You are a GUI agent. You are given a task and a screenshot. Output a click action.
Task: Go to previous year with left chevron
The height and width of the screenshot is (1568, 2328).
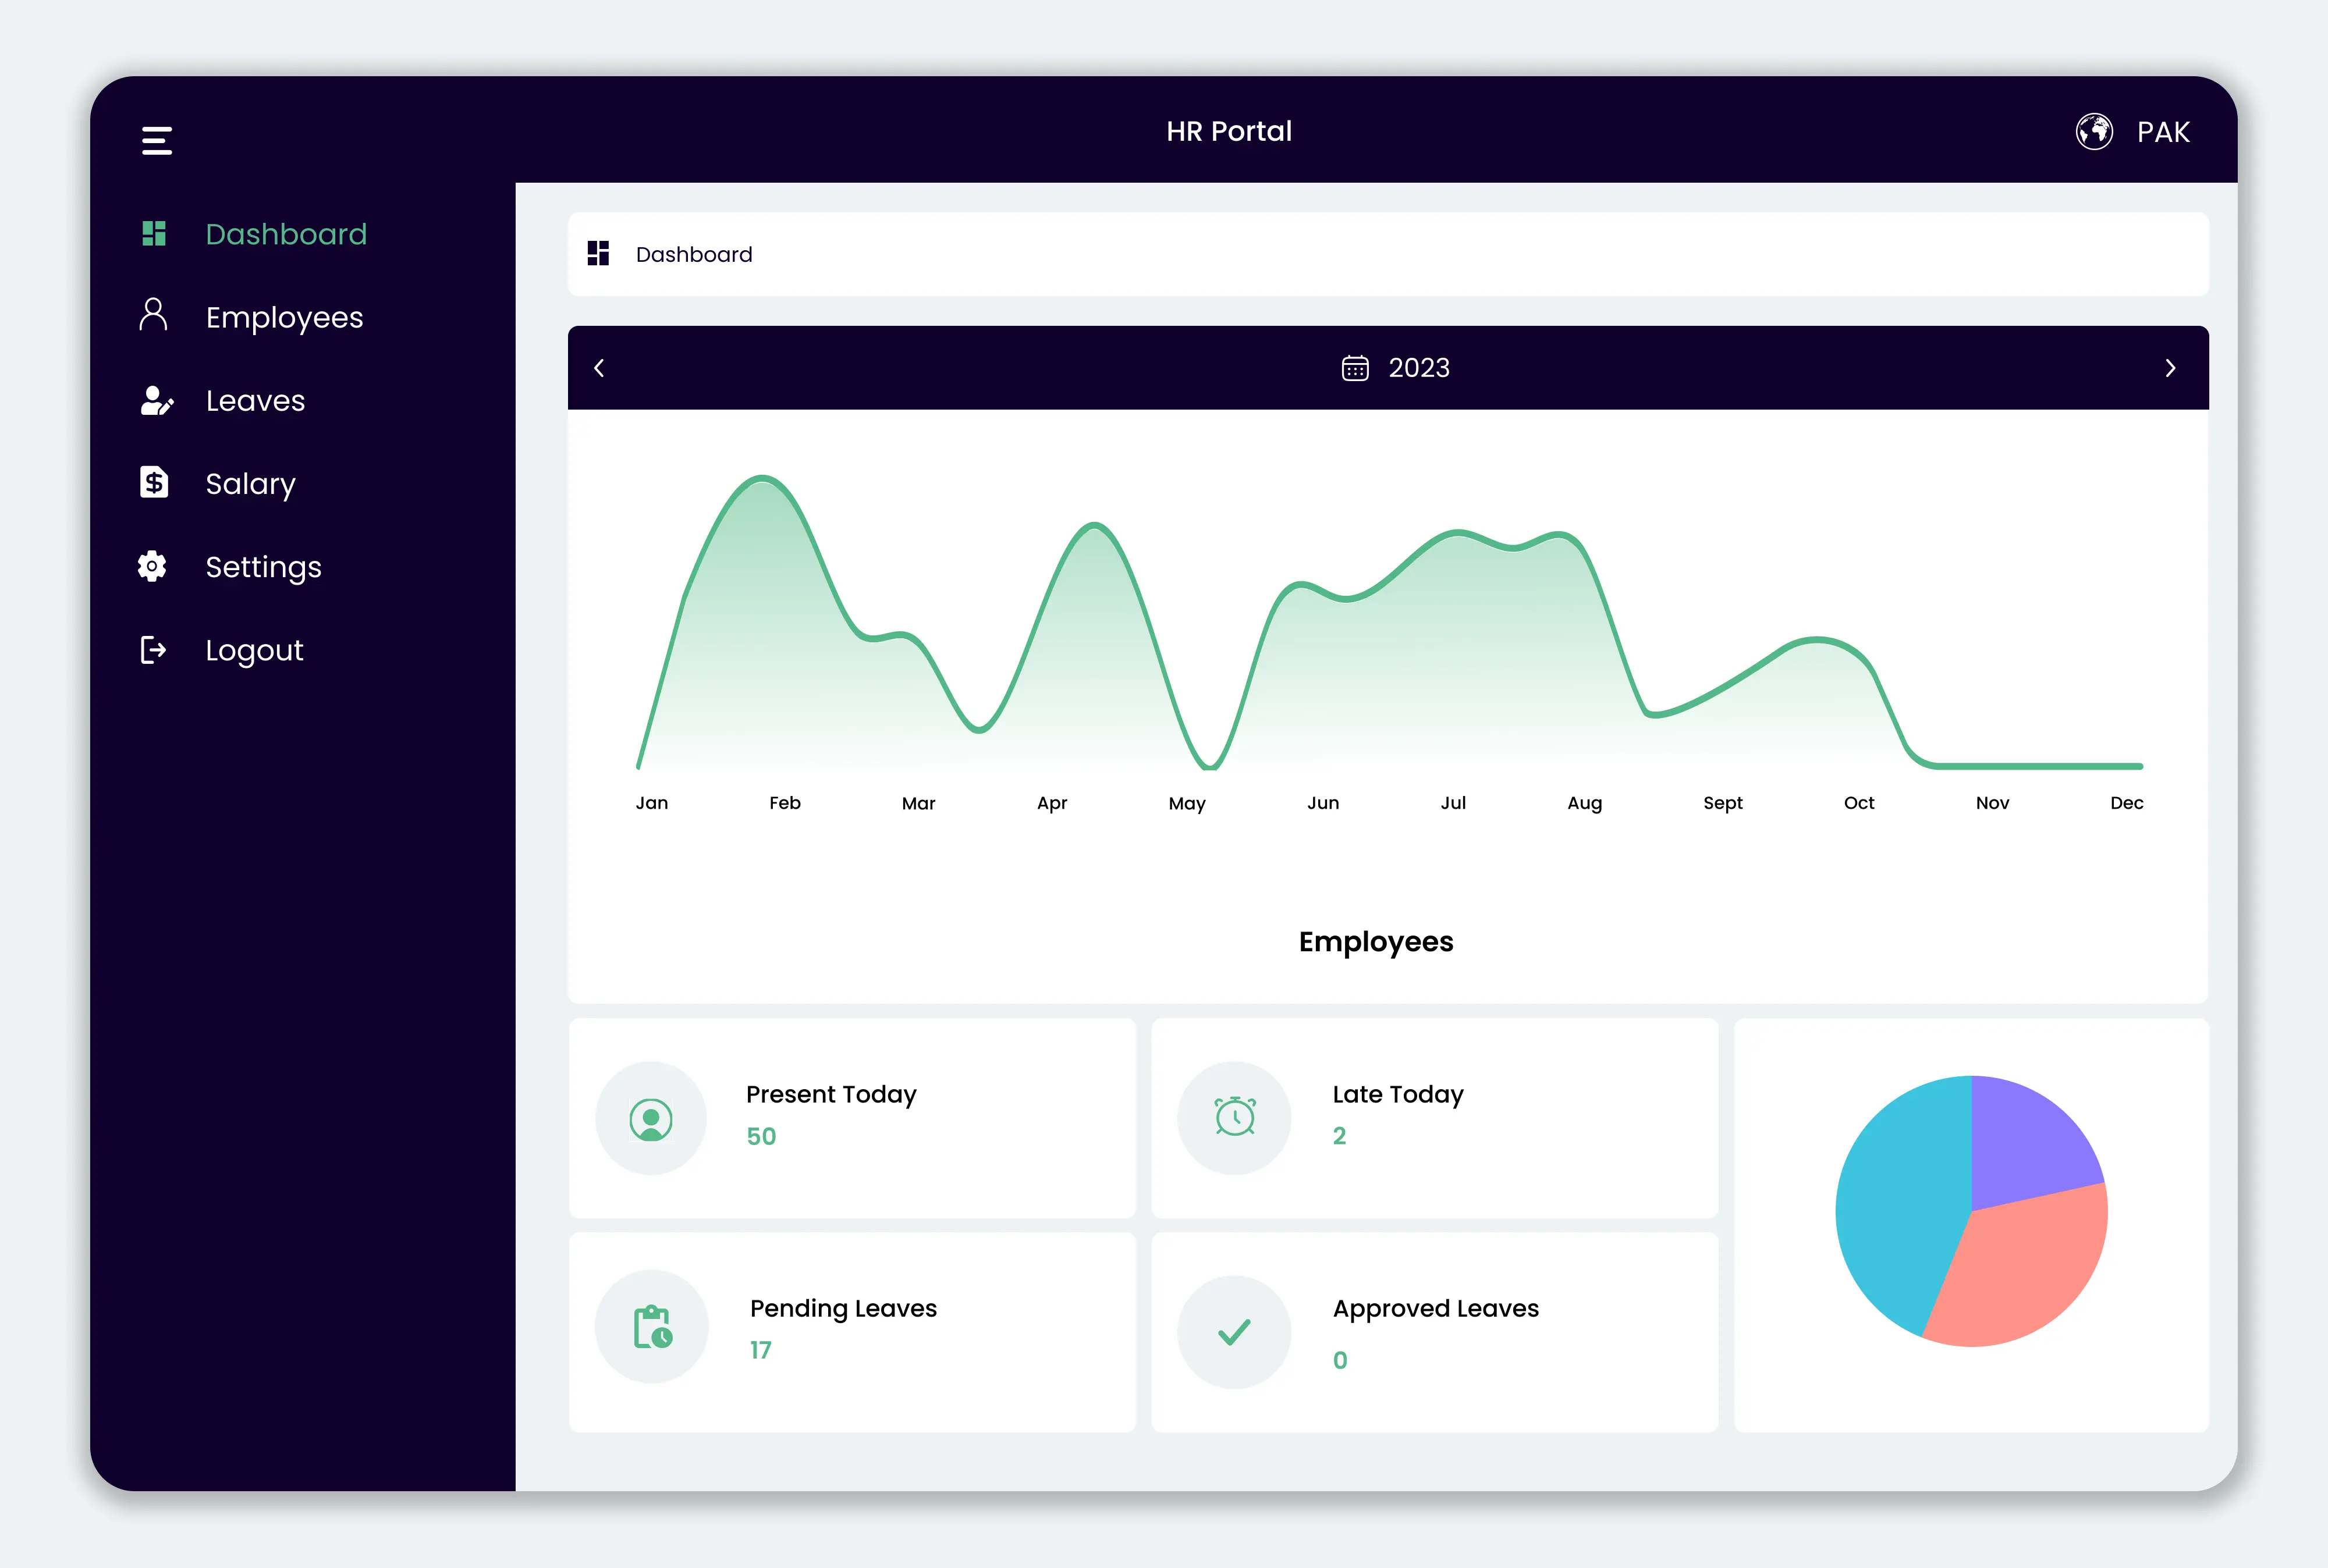point(599,368)
